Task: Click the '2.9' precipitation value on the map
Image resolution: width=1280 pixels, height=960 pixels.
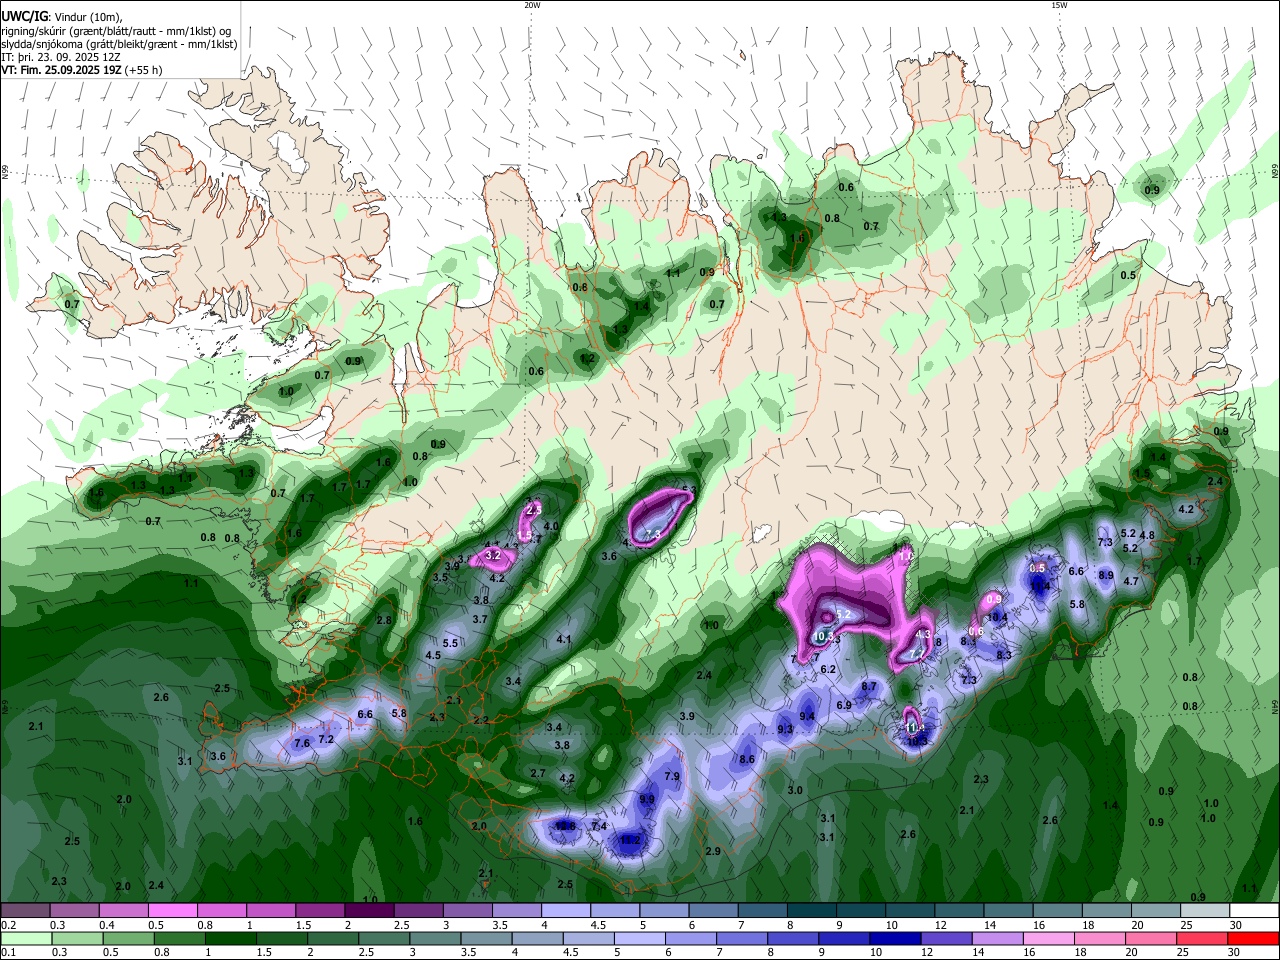Action: tap(713, 851)
